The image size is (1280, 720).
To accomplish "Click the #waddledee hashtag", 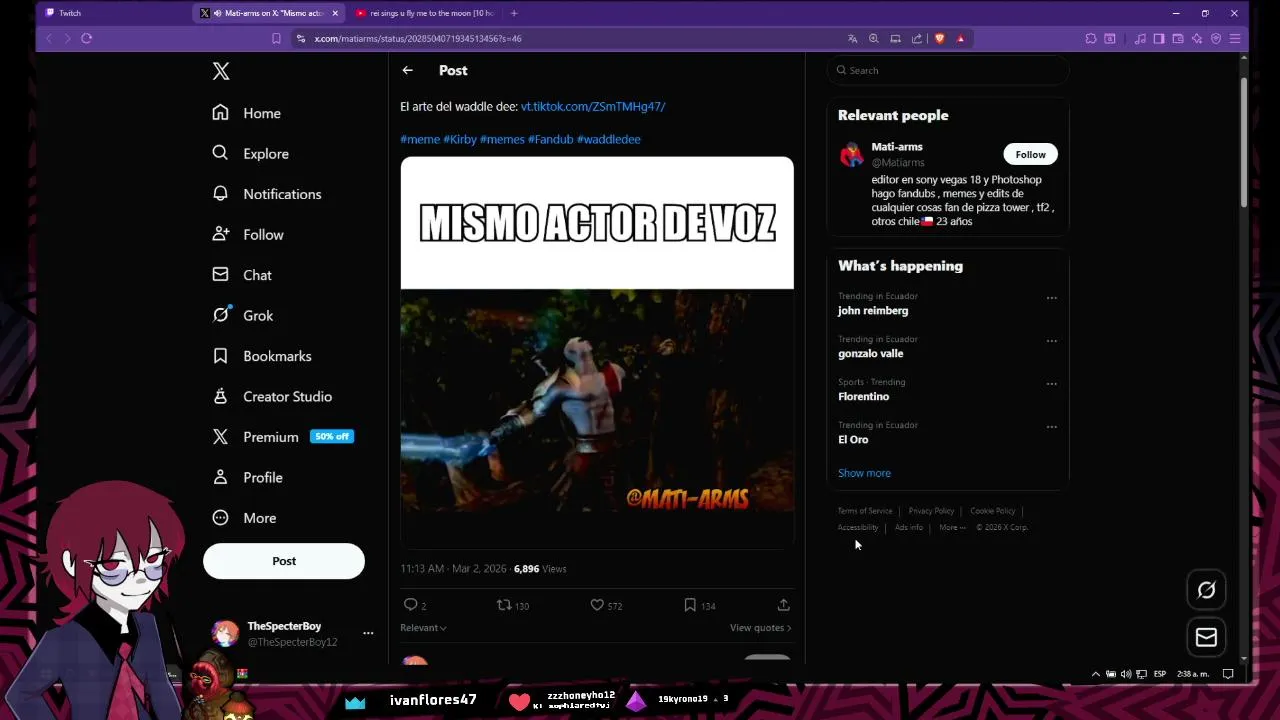I will pos(609,139).
